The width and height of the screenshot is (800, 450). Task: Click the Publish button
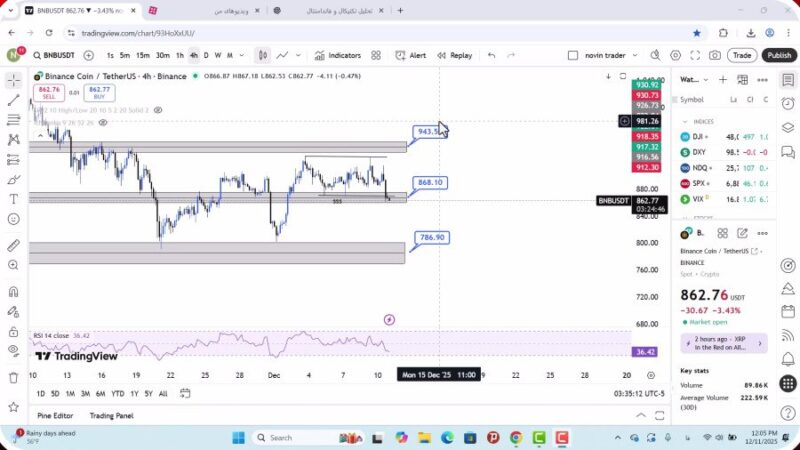pos(778,56)
